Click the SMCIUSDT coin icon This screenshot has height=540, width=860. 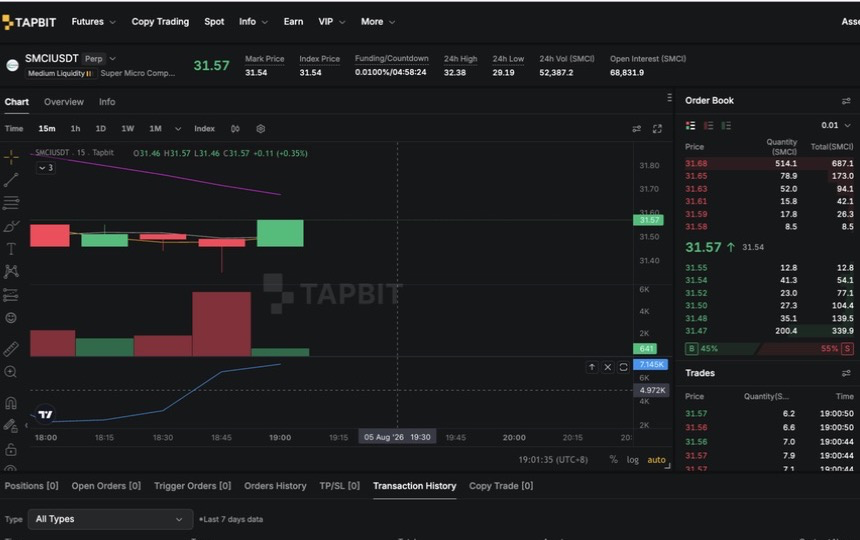coord(12,65)
